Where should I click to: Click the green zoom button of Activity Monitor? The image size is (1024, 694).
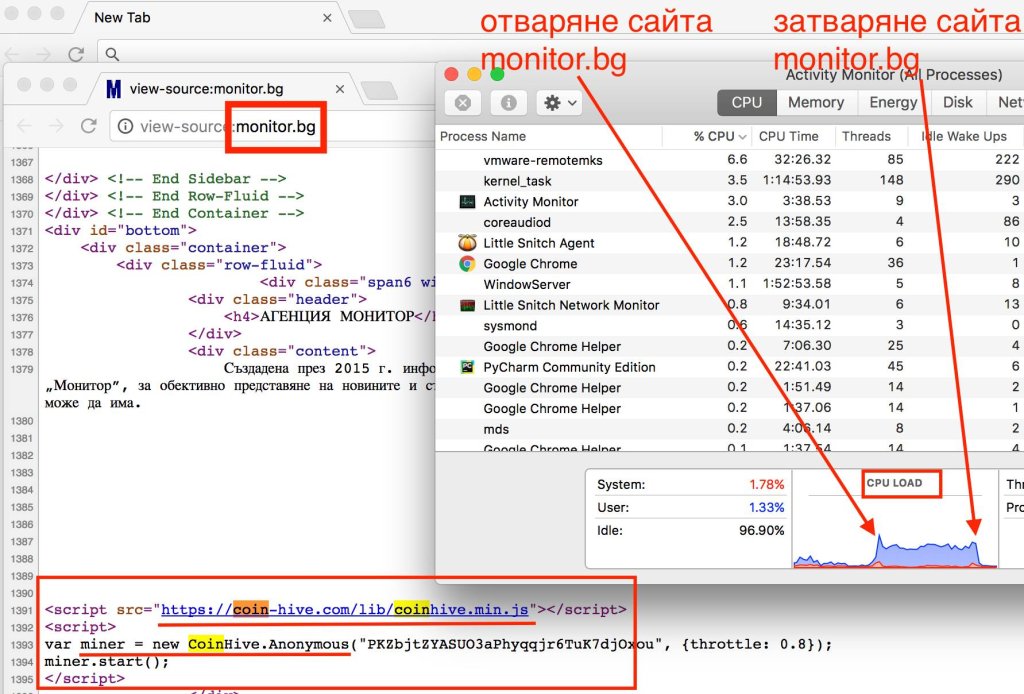tap(497, 74)
